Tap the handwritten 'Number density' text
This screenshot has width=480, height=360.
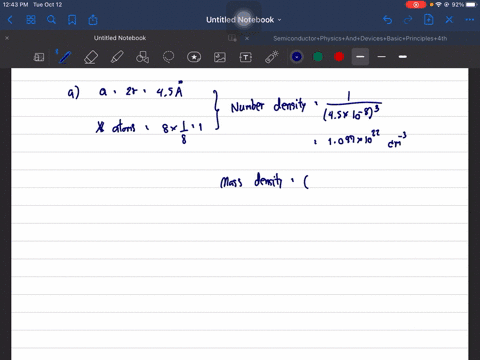tap(268, 106)
